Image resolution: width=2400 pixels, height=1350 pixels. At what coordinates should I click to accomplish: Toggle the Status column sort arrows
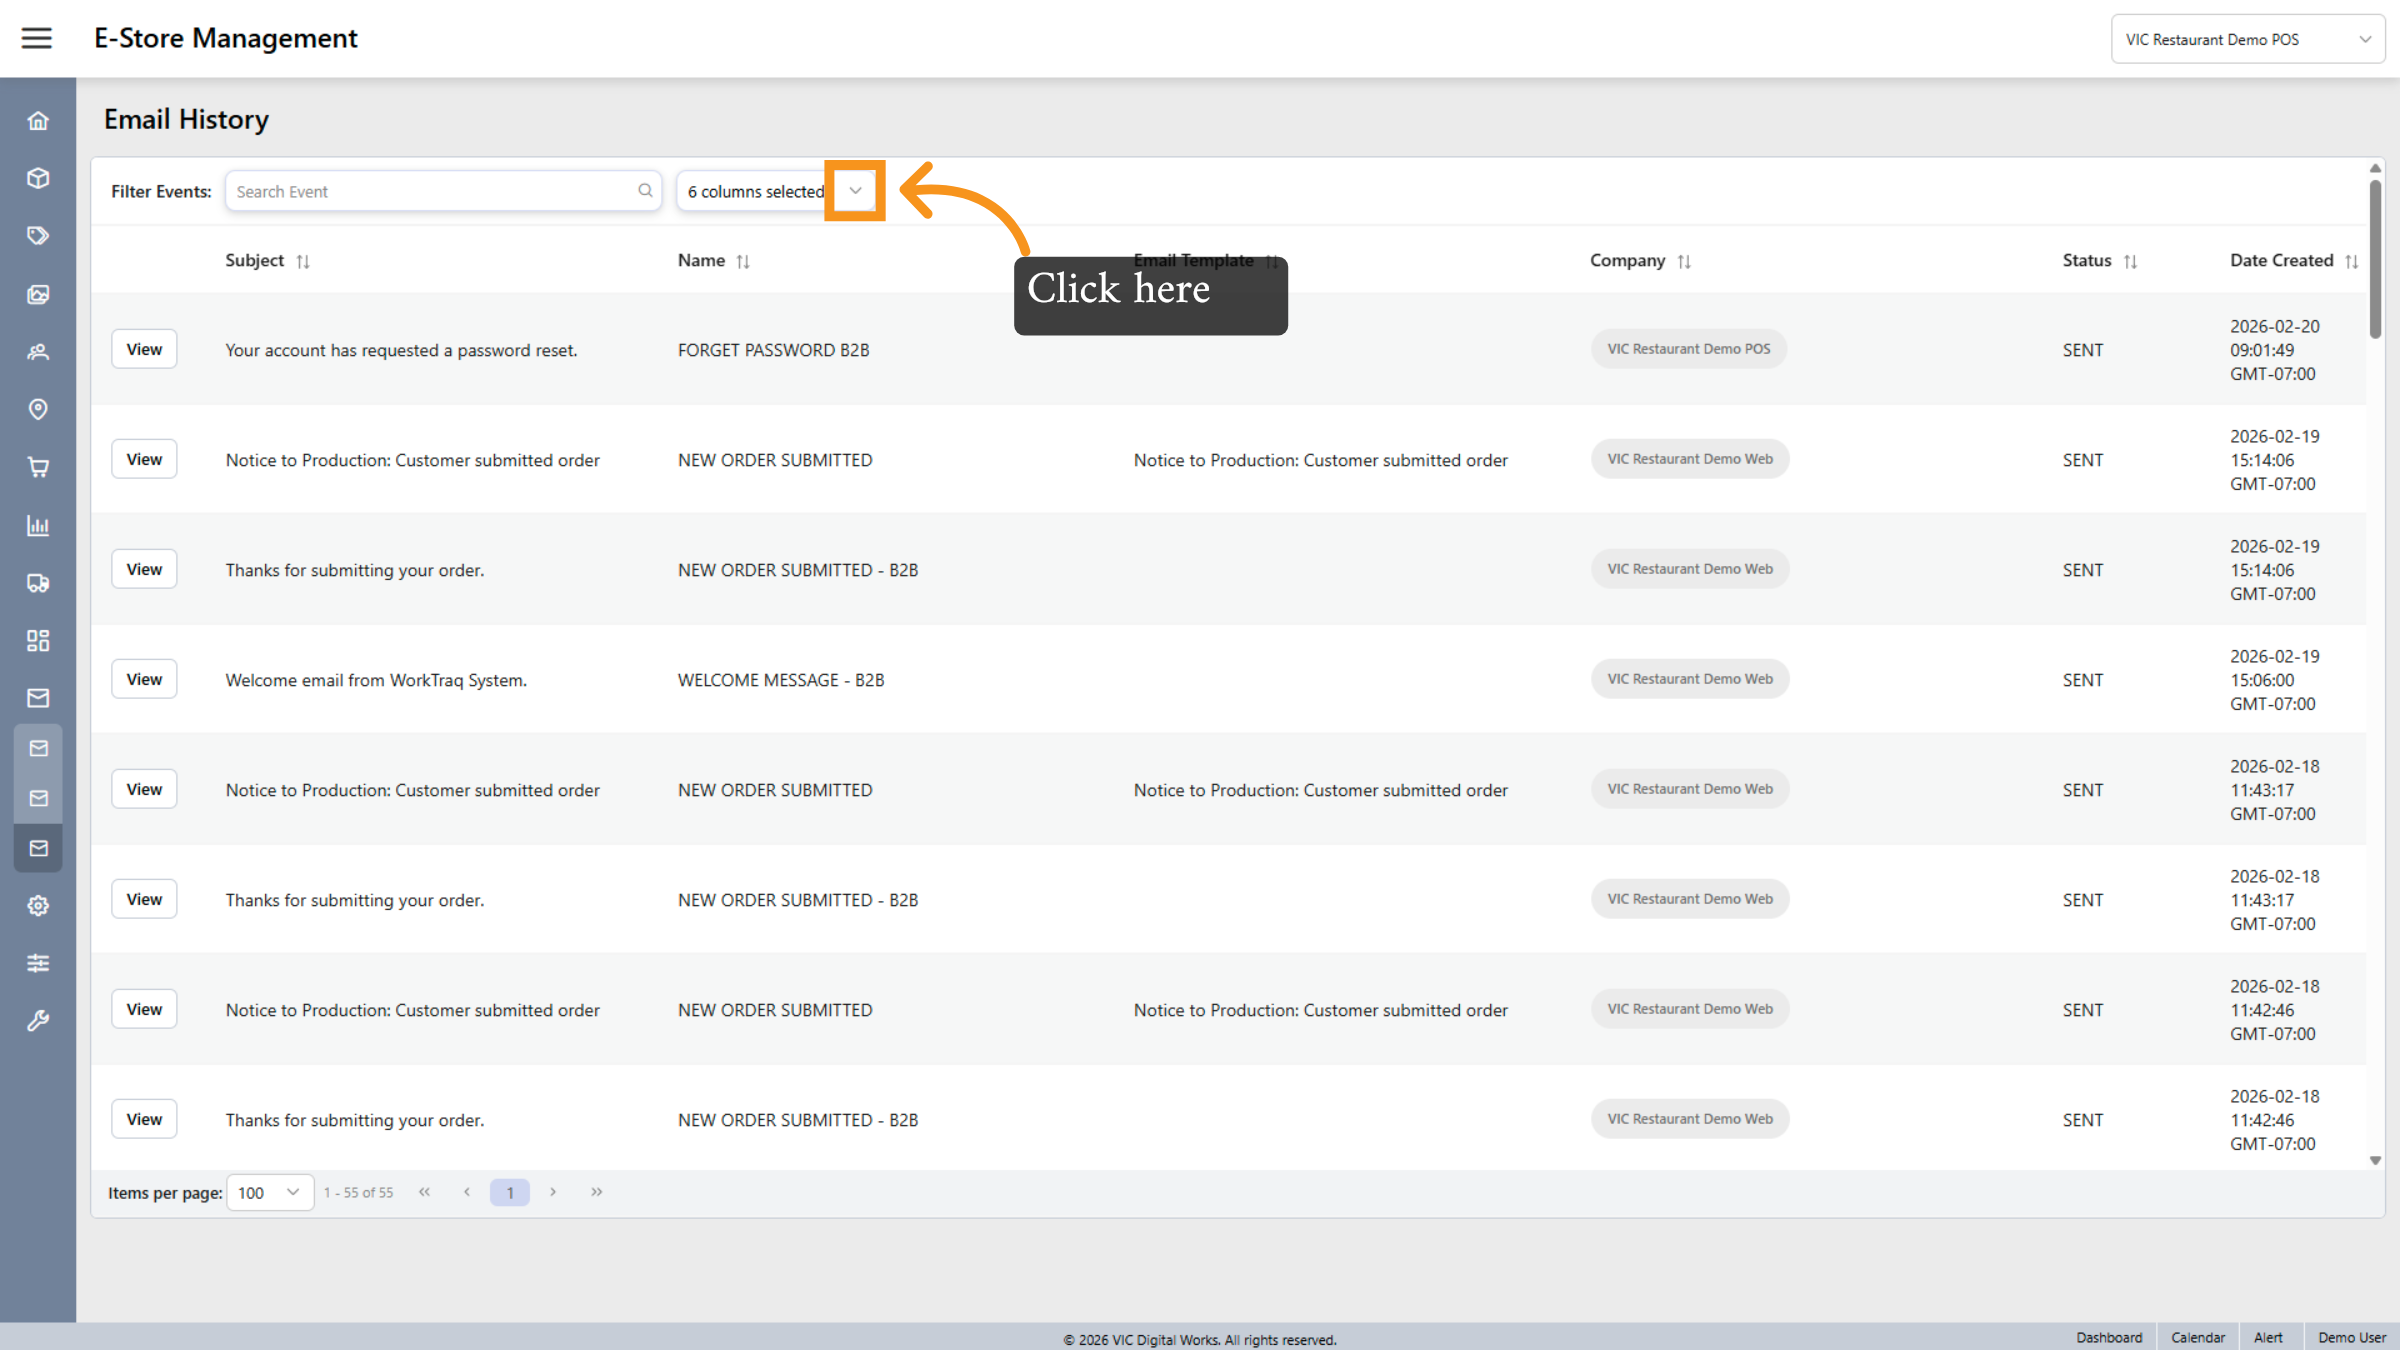pyautogui.click(x=2131, y=260)
